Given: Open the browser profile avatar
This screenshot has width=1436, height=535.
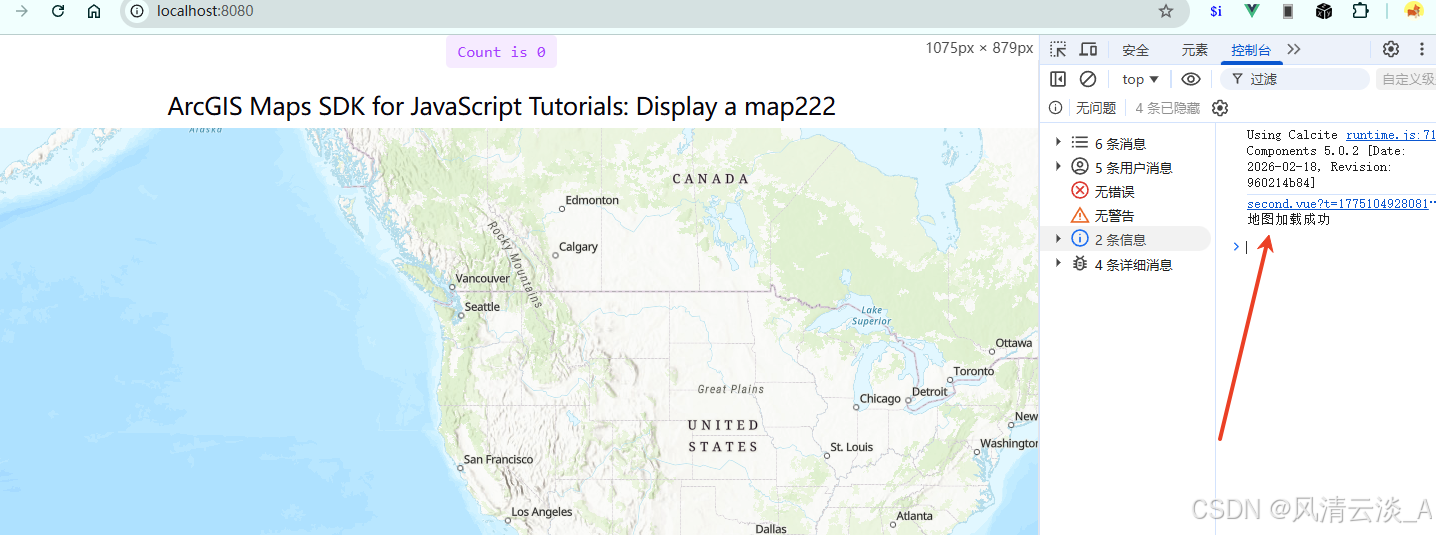Looking at the screenshot, I should tap(1413, 11).
